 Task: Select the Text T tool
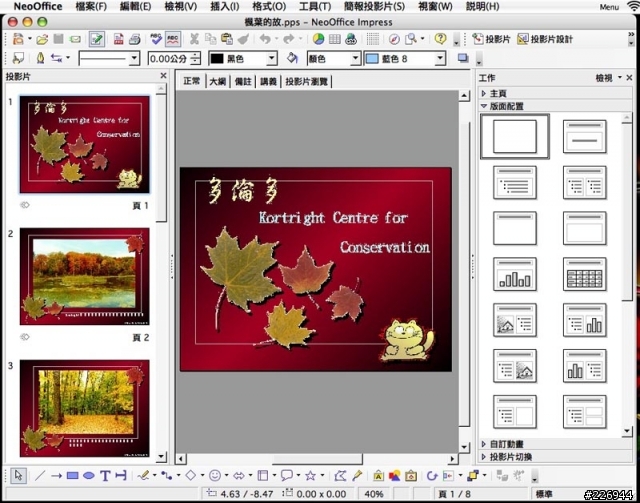click(105, 476)
